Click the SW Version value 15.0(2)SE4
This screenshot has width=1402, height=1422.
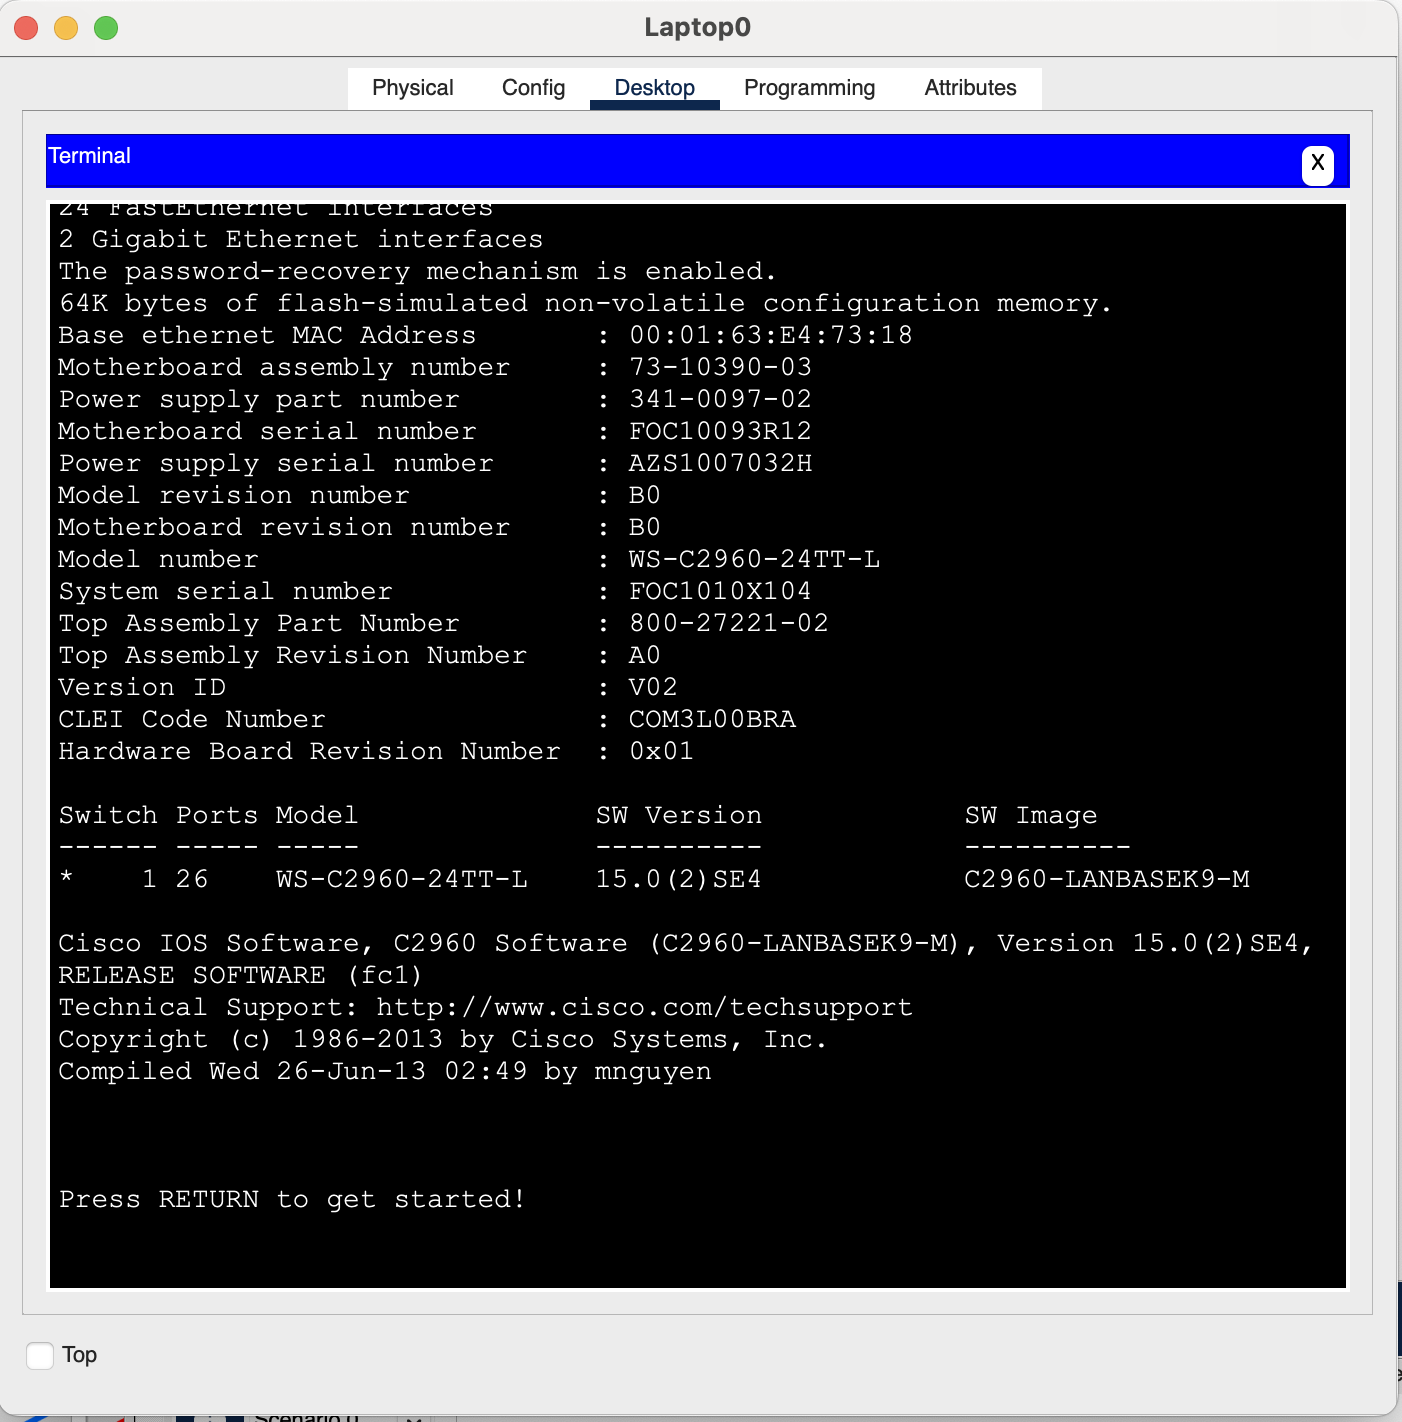pos(679,879)
